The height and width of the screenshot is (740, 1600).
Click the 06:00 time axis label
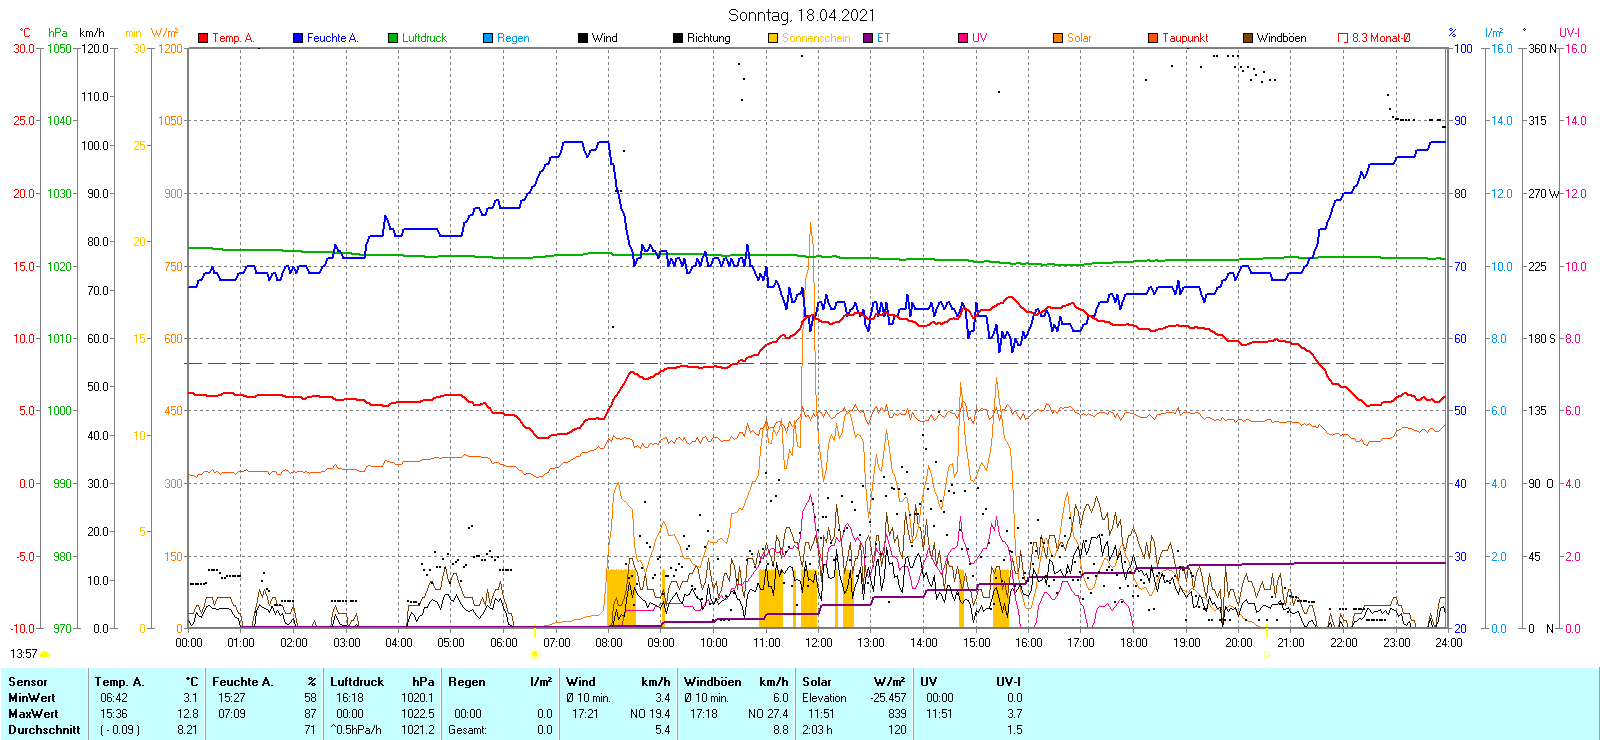point(504,643)
